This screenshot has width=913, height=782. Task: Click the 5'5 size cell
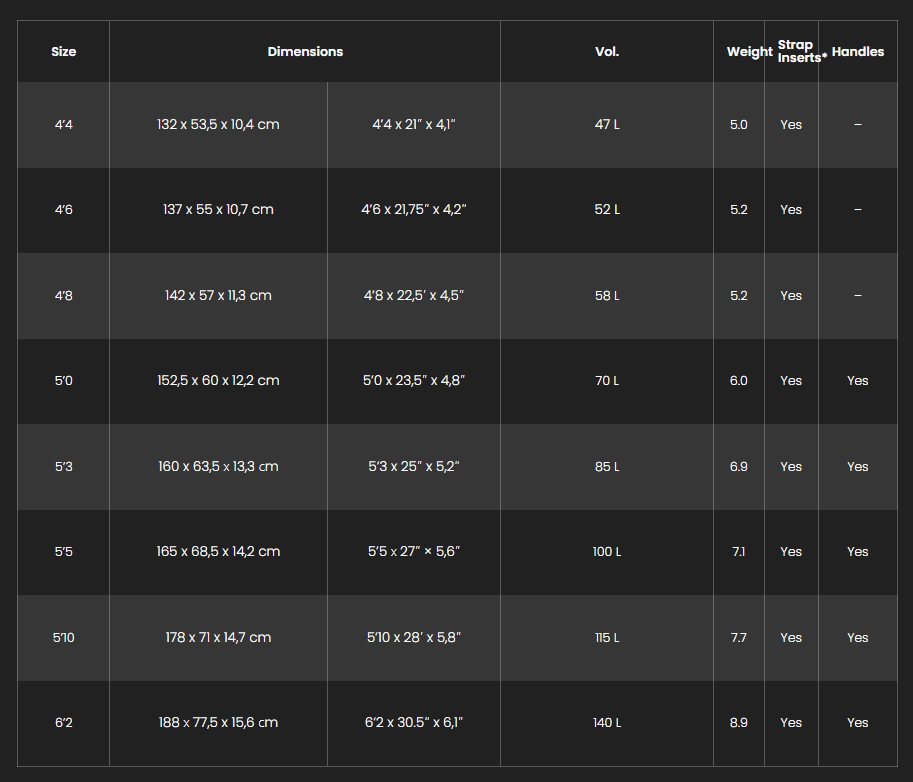[63, 552]
